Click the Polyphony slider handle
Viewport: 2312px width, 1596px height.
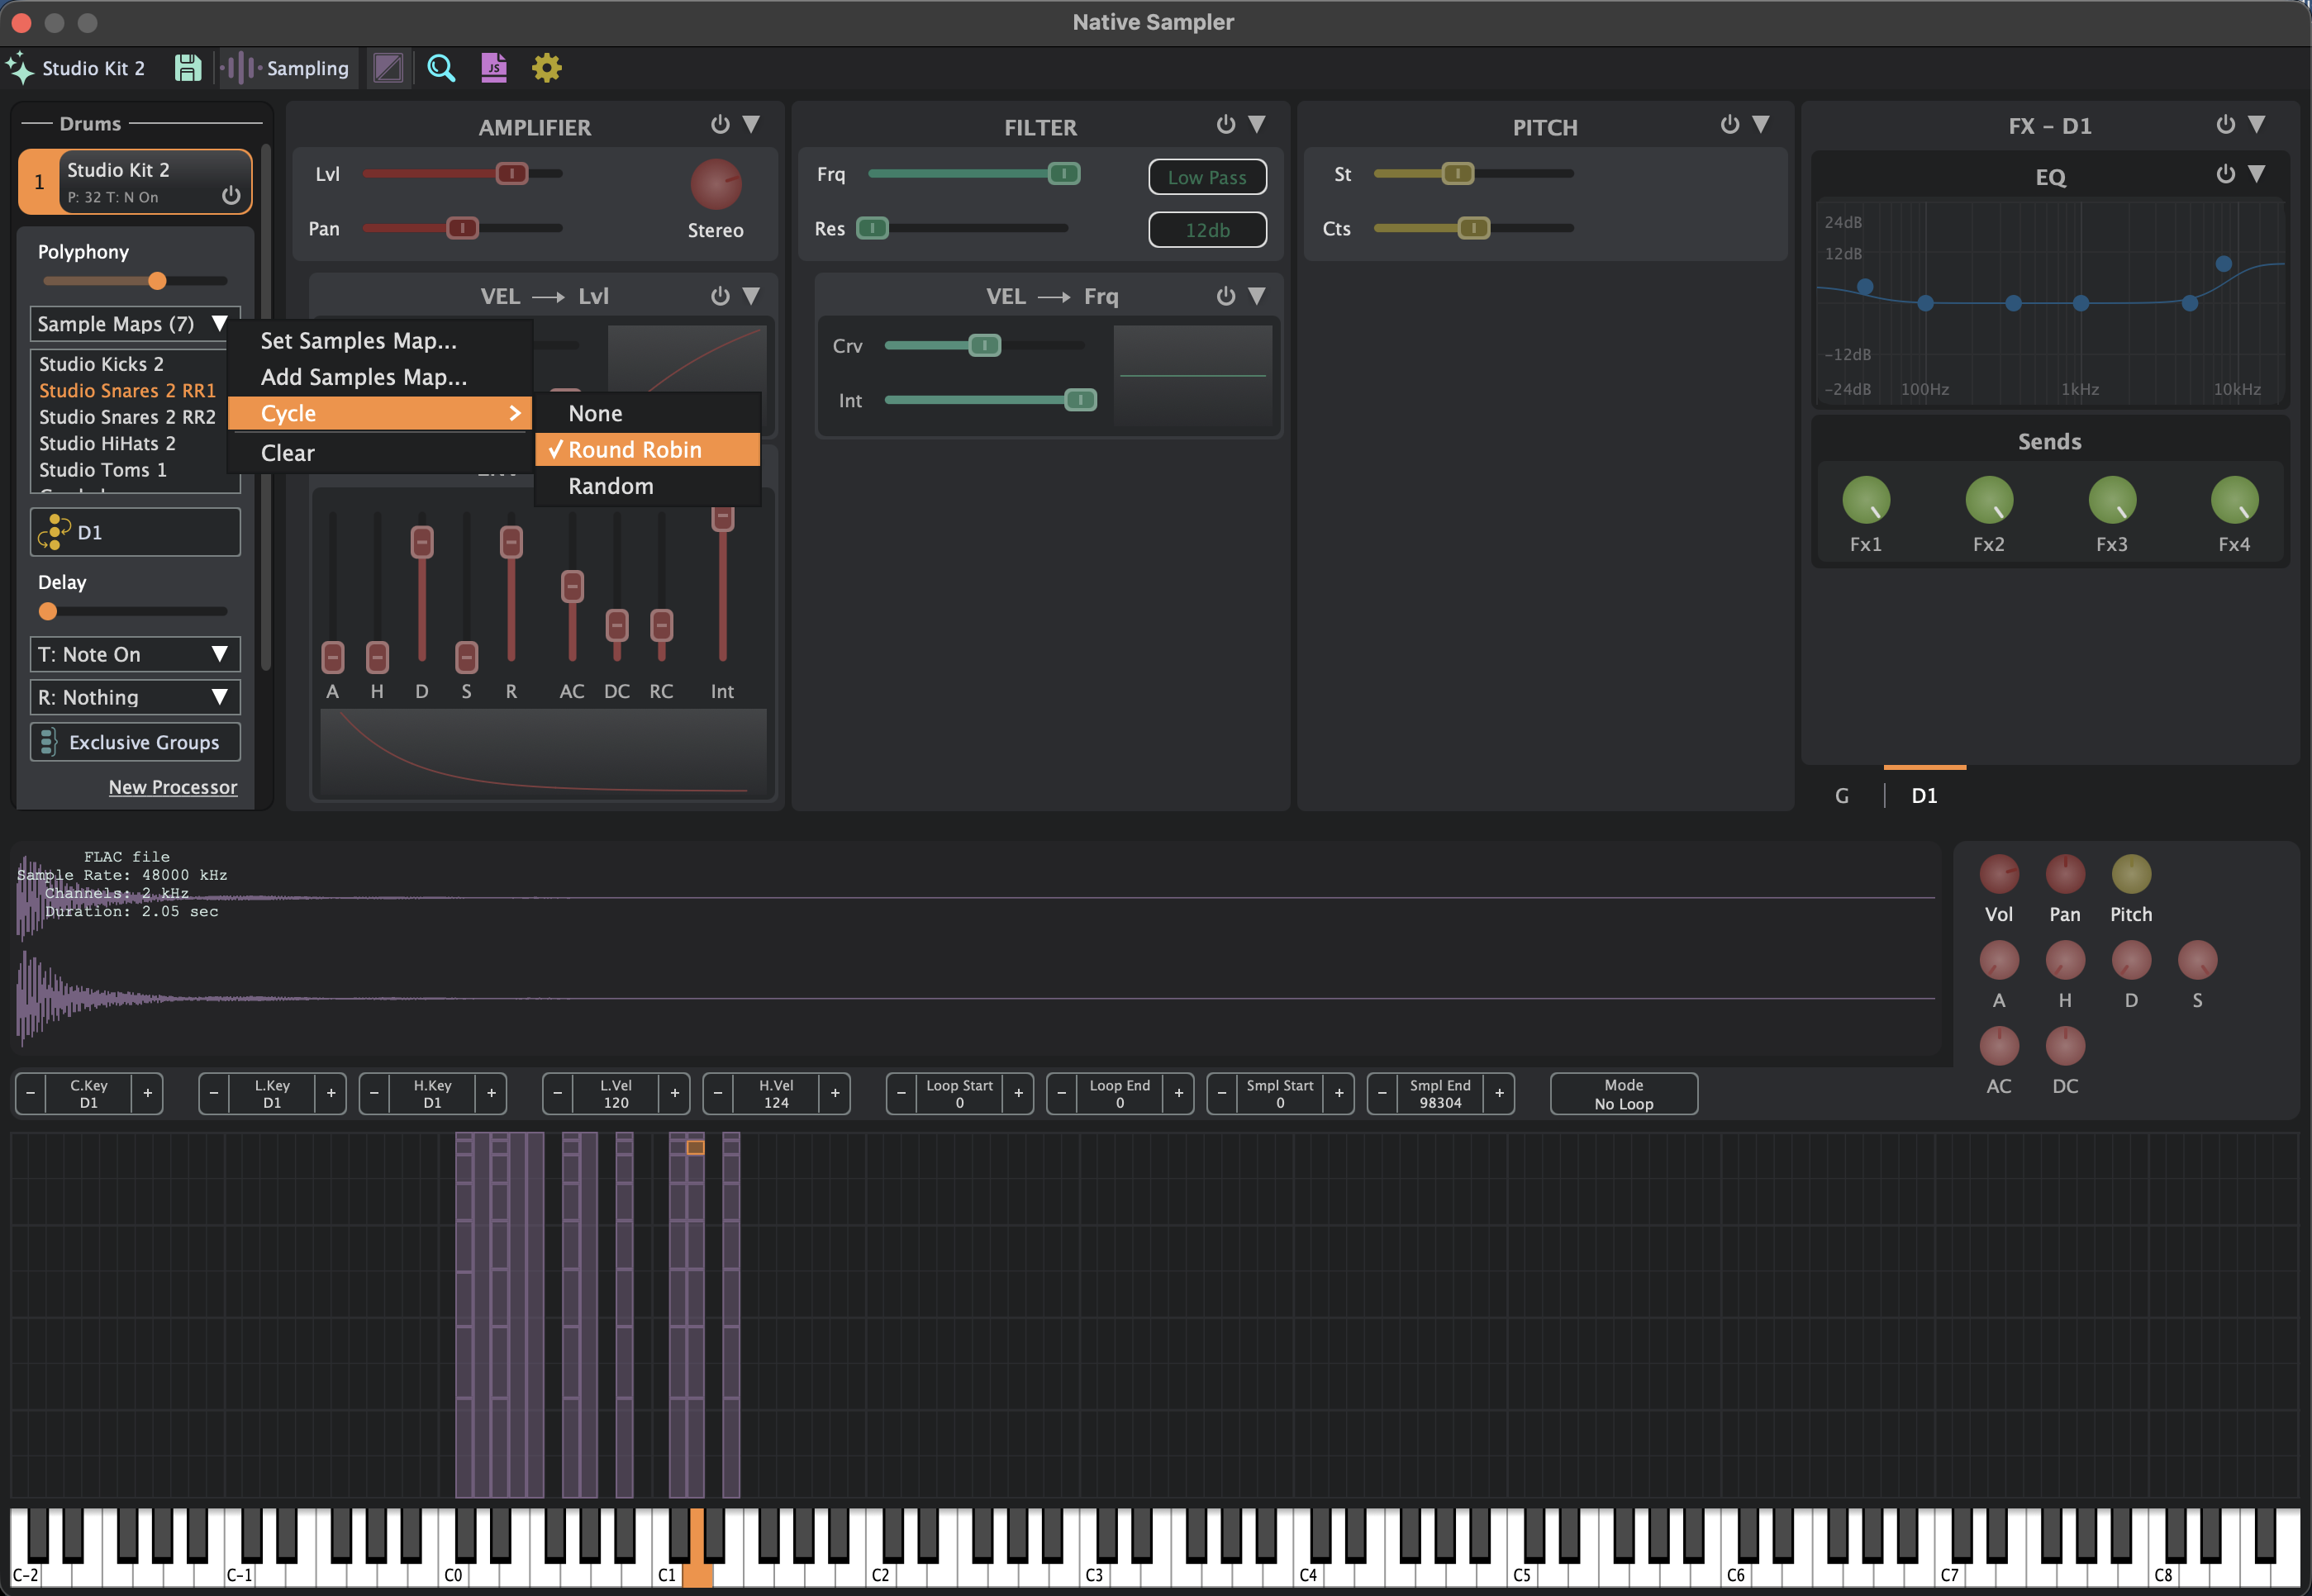pos(157,281)
